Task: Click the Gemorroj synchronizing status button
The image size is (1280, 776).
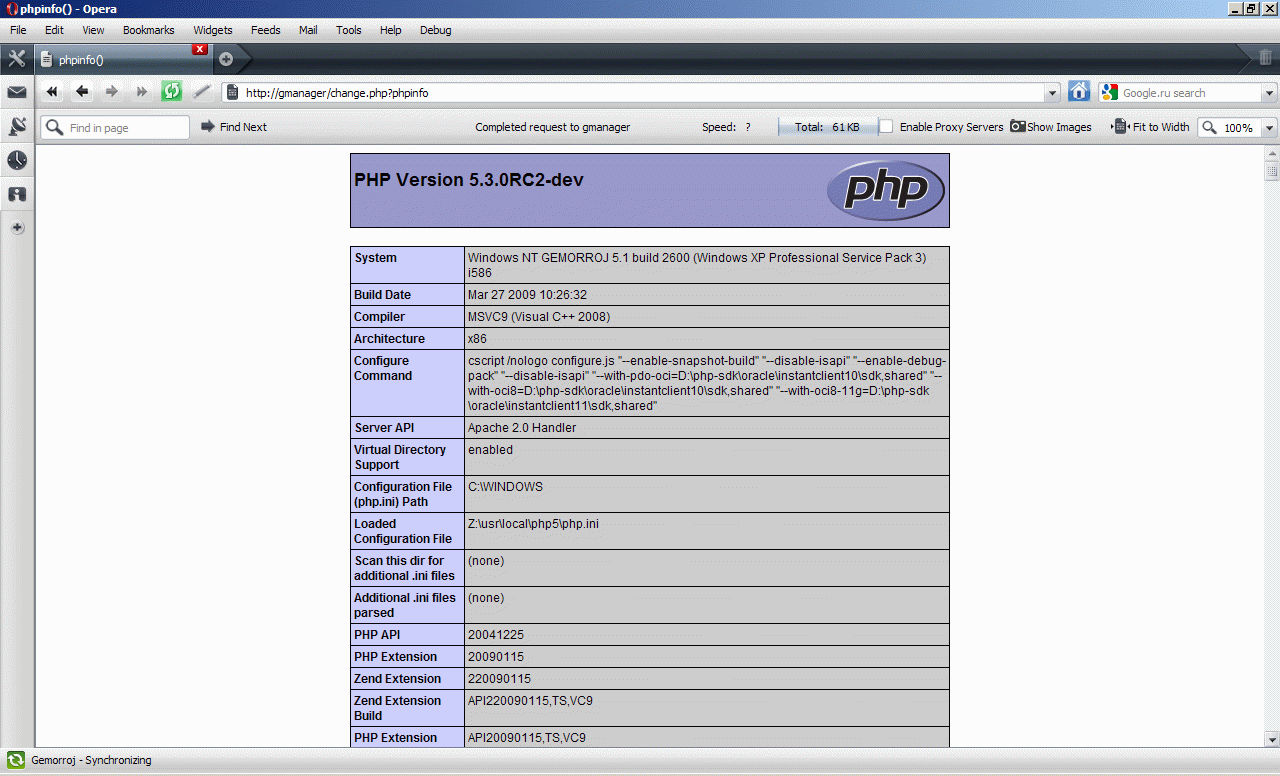Action: (x=80, y=760)
